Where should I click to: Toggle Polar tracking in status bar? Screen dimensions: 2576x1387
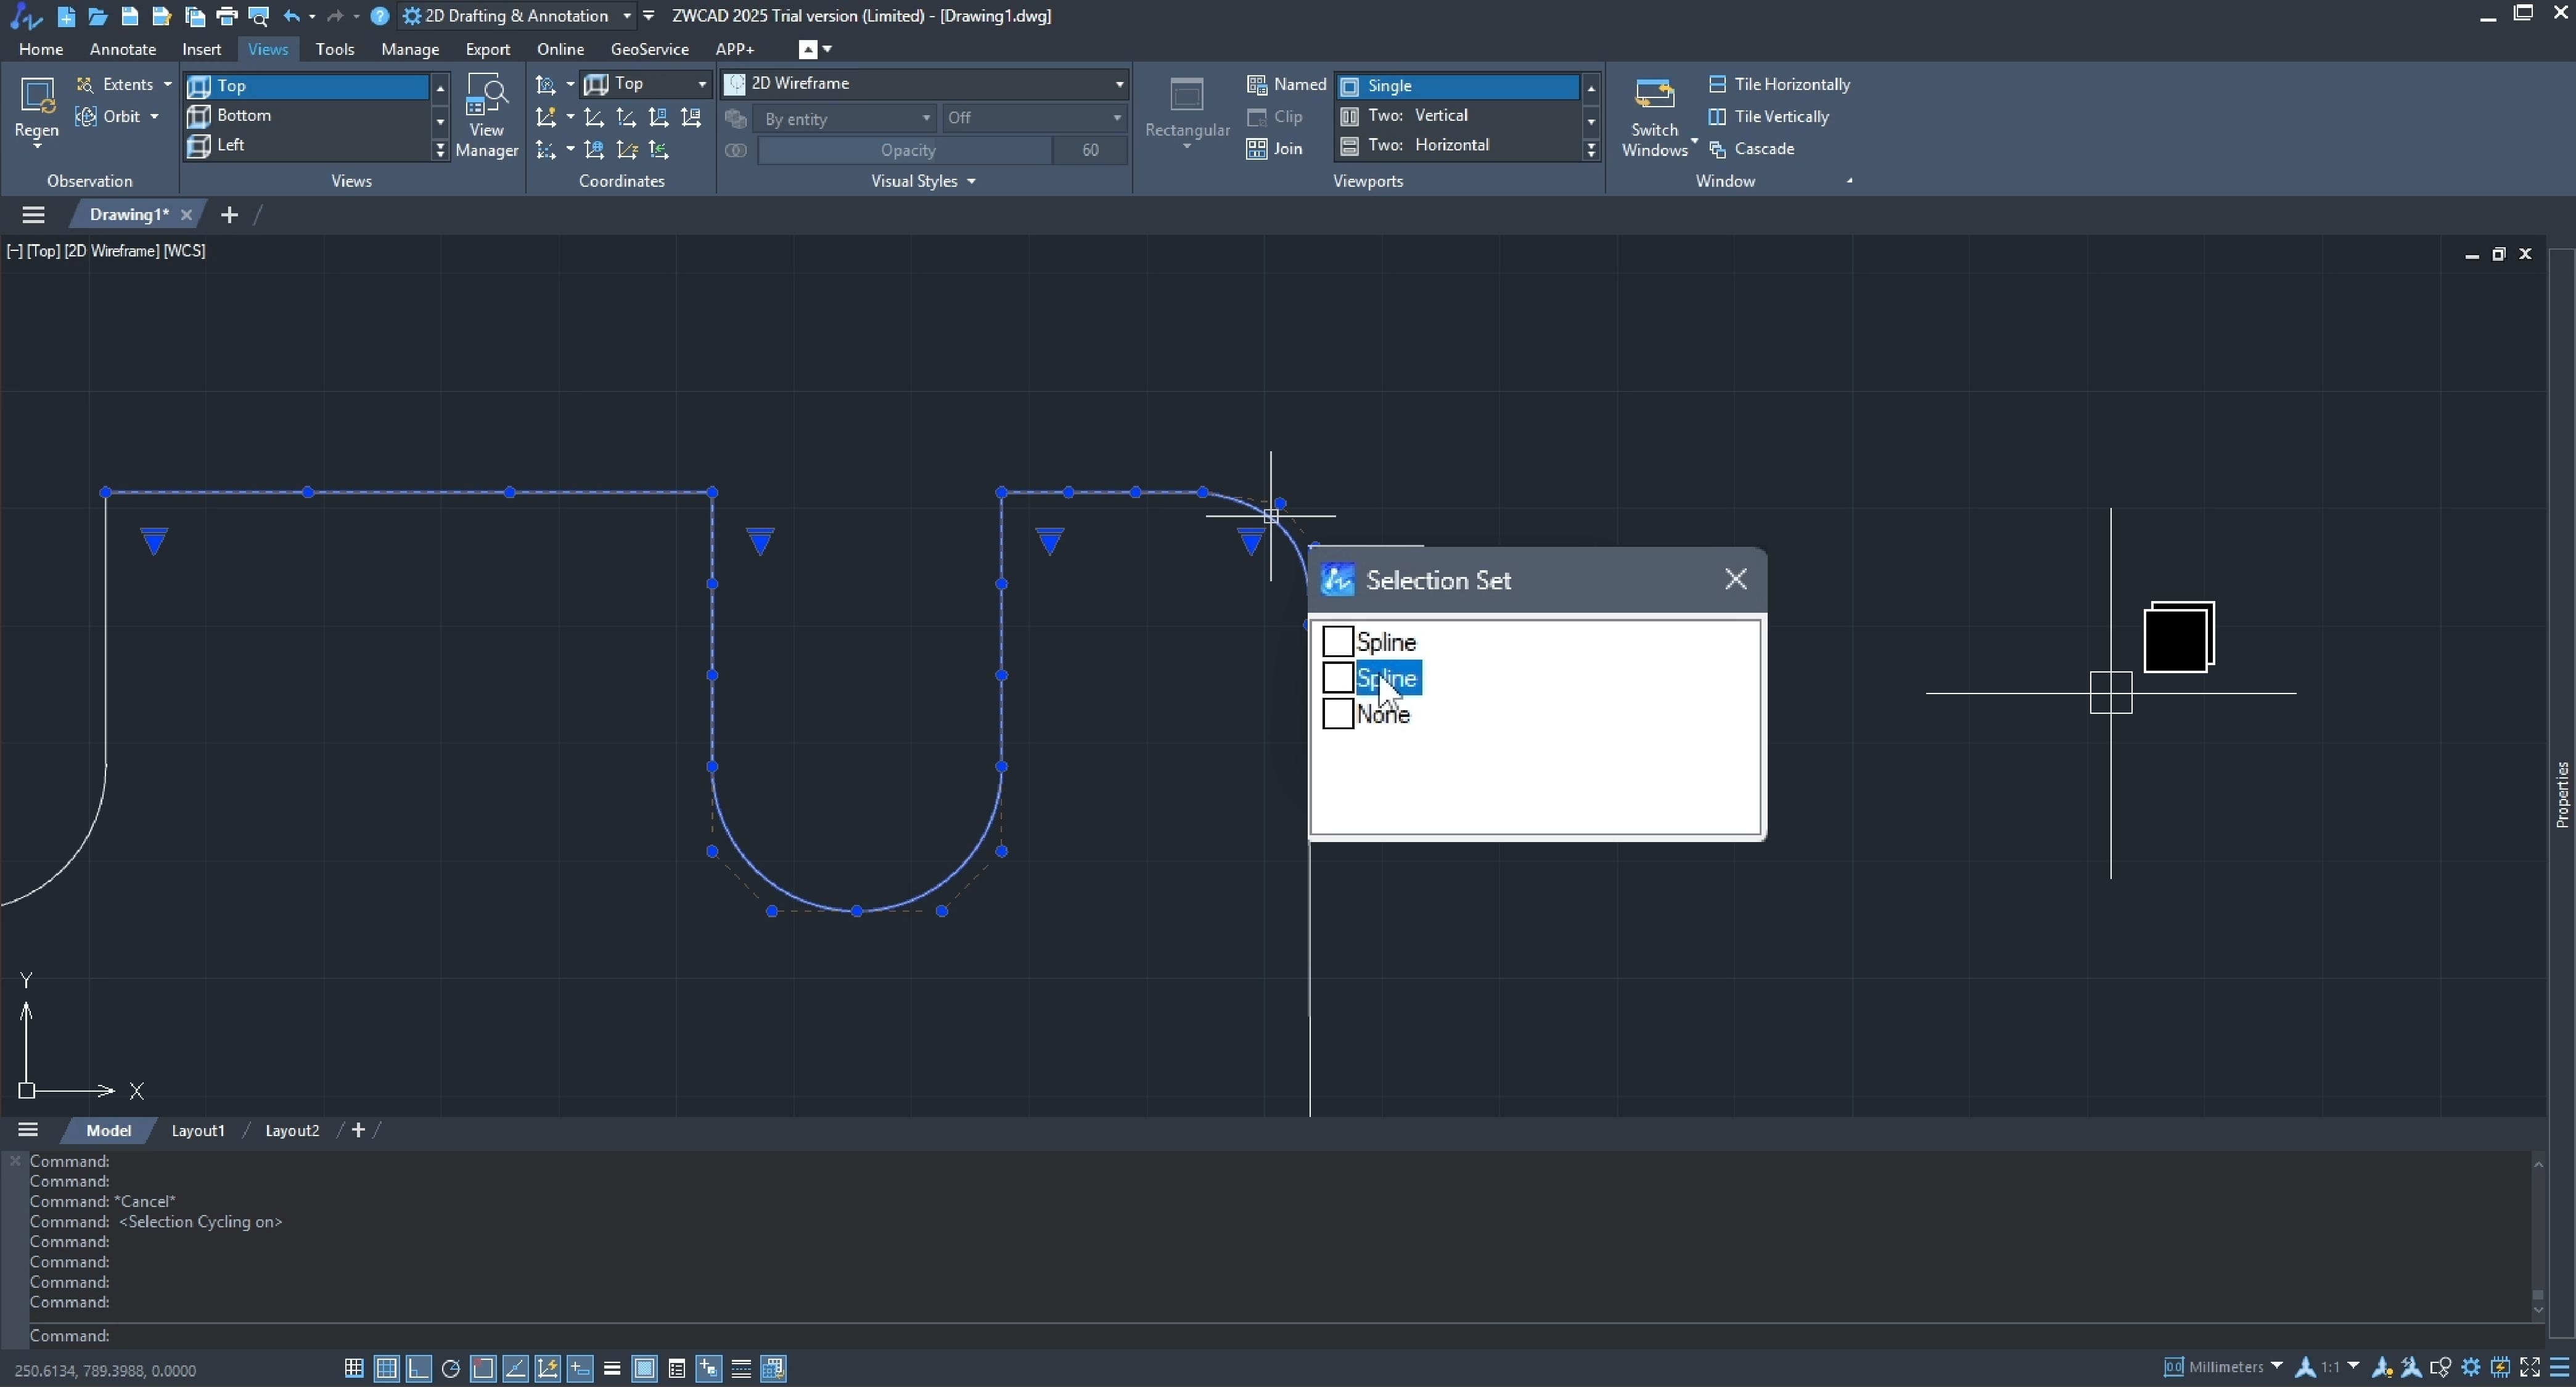click(x=451, y=1368)
